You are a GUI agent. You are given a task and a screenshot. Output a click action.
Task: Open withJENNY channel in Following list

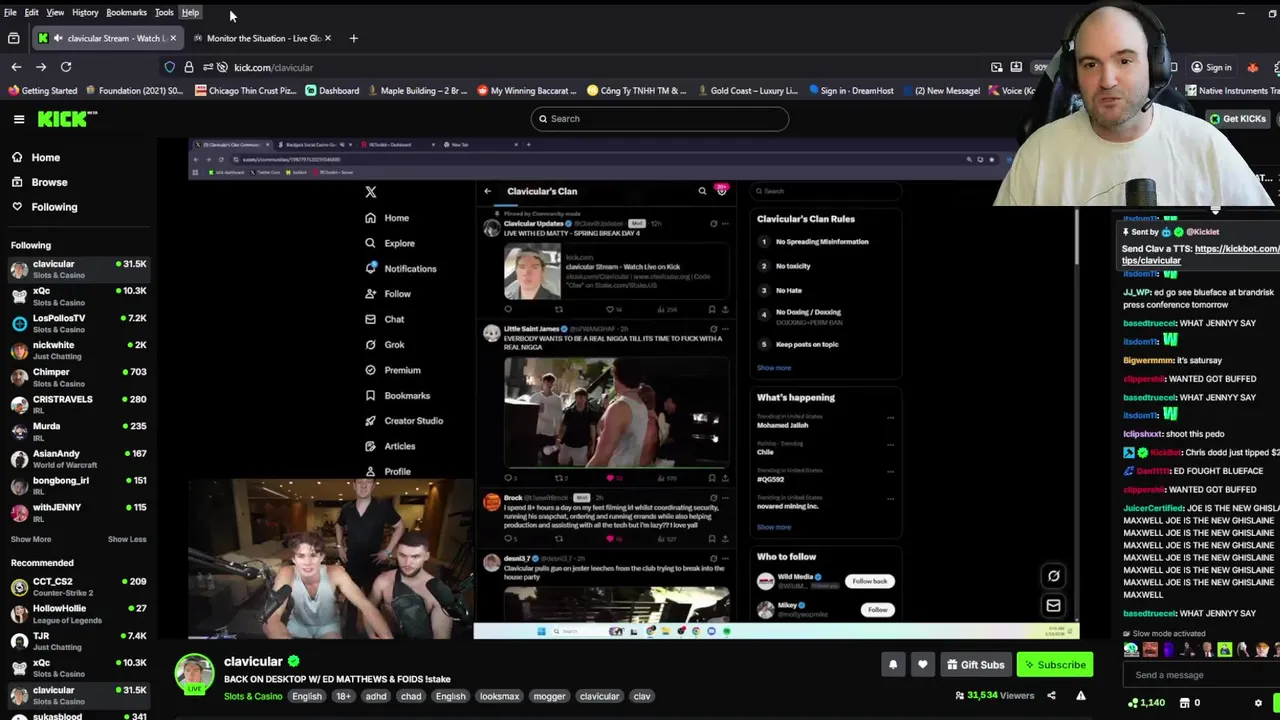[x=78, y=512]
